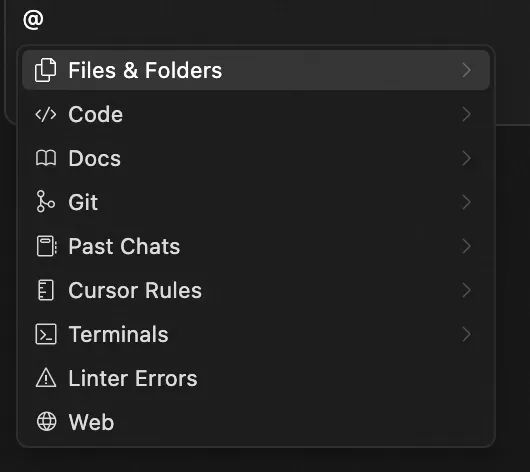The height and width of the screenshot is (472, 530).
Task: Select the Linter Errors menu entry
Action: point(256,378)
